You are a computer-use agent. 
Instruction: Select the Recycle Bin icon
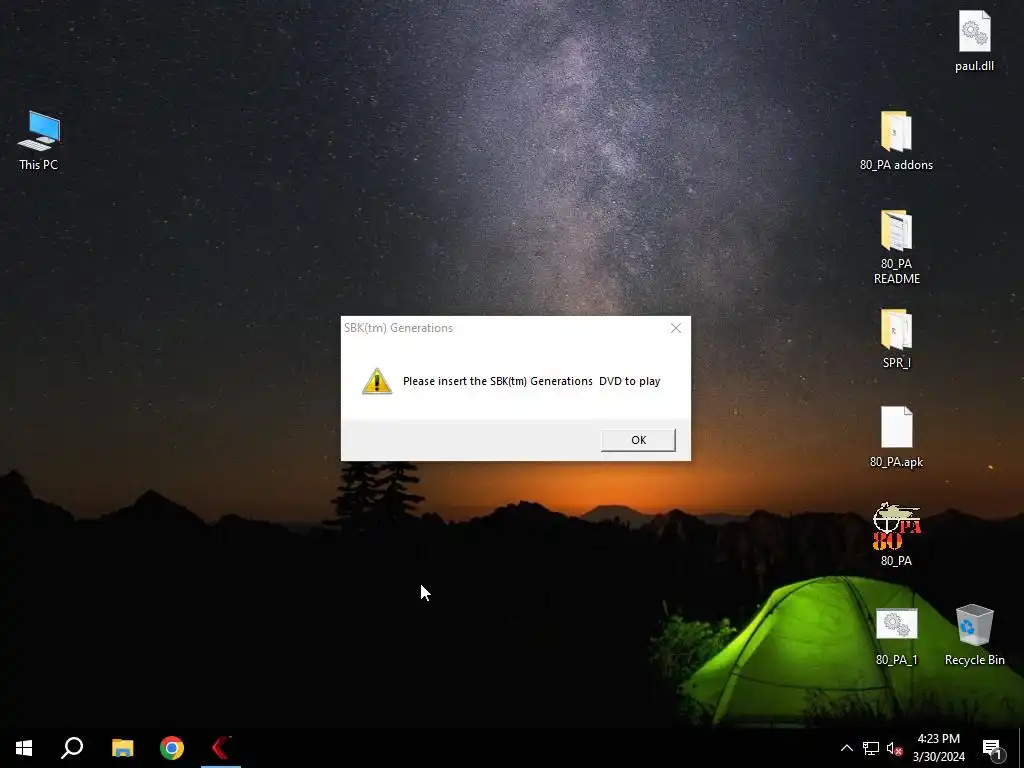coord(974,635)
